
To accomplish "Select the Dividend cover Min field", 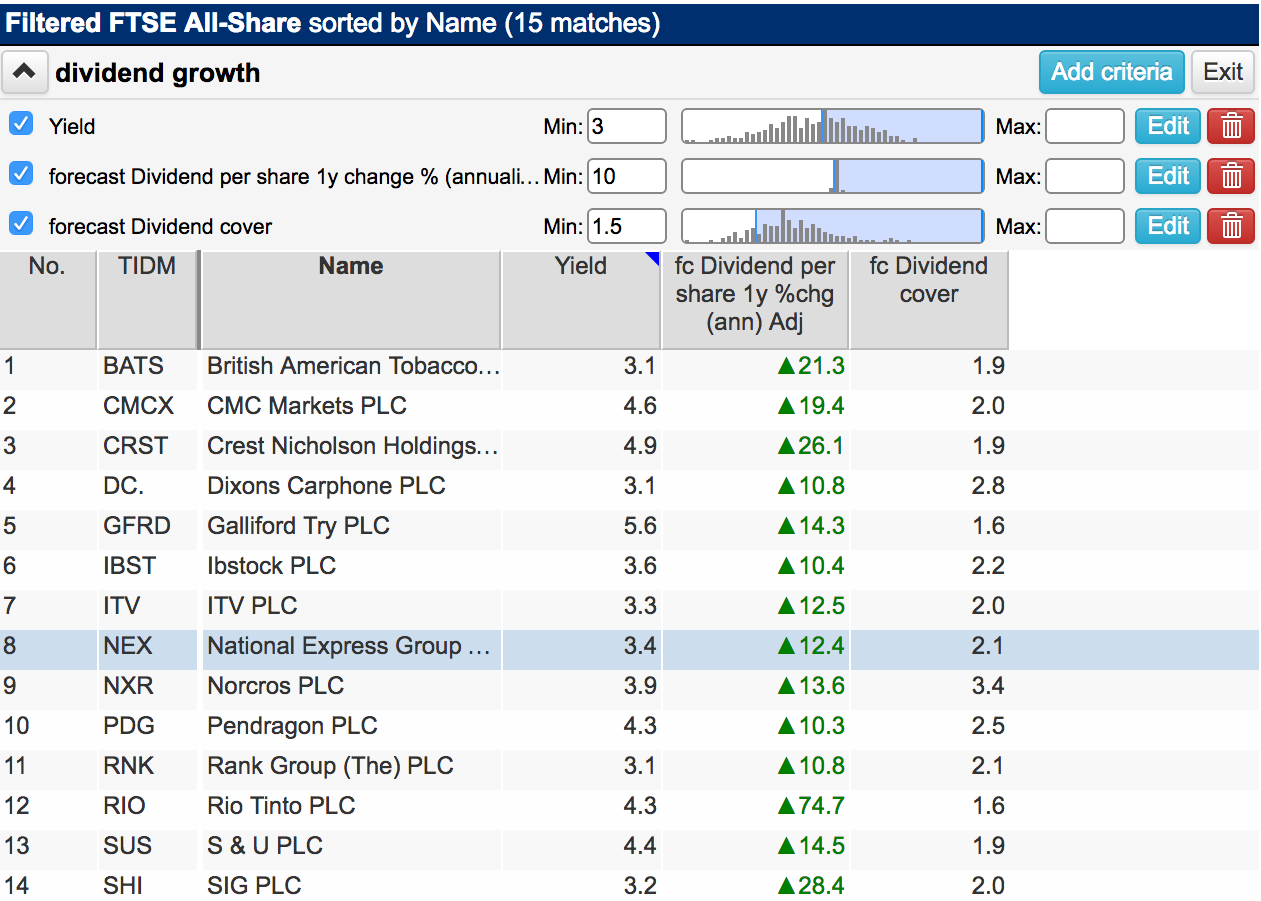I will coord(627,226).
